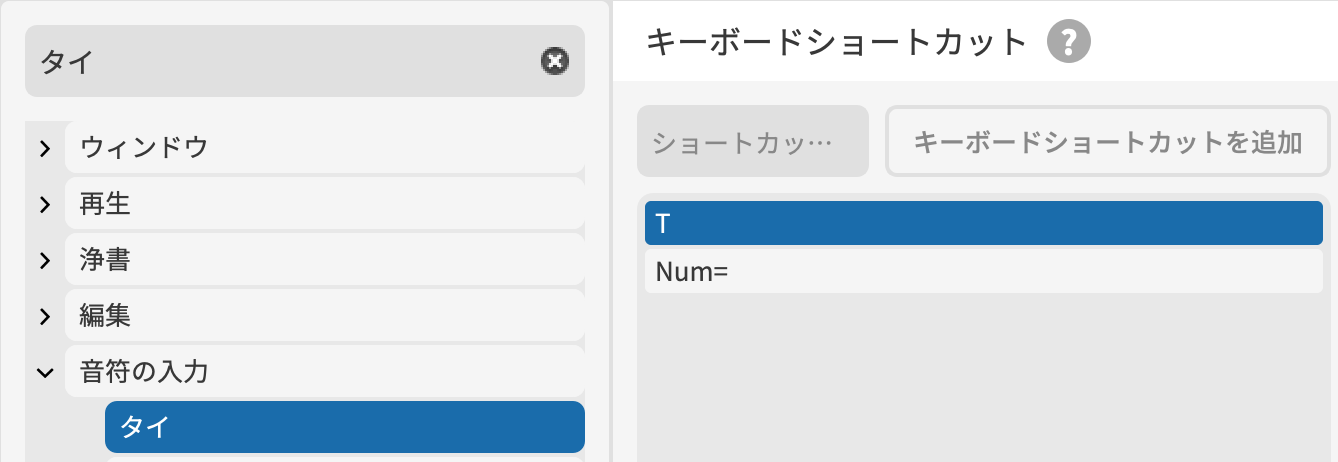
Task: Click the shortcut entry input field
Action: point(752,142)
